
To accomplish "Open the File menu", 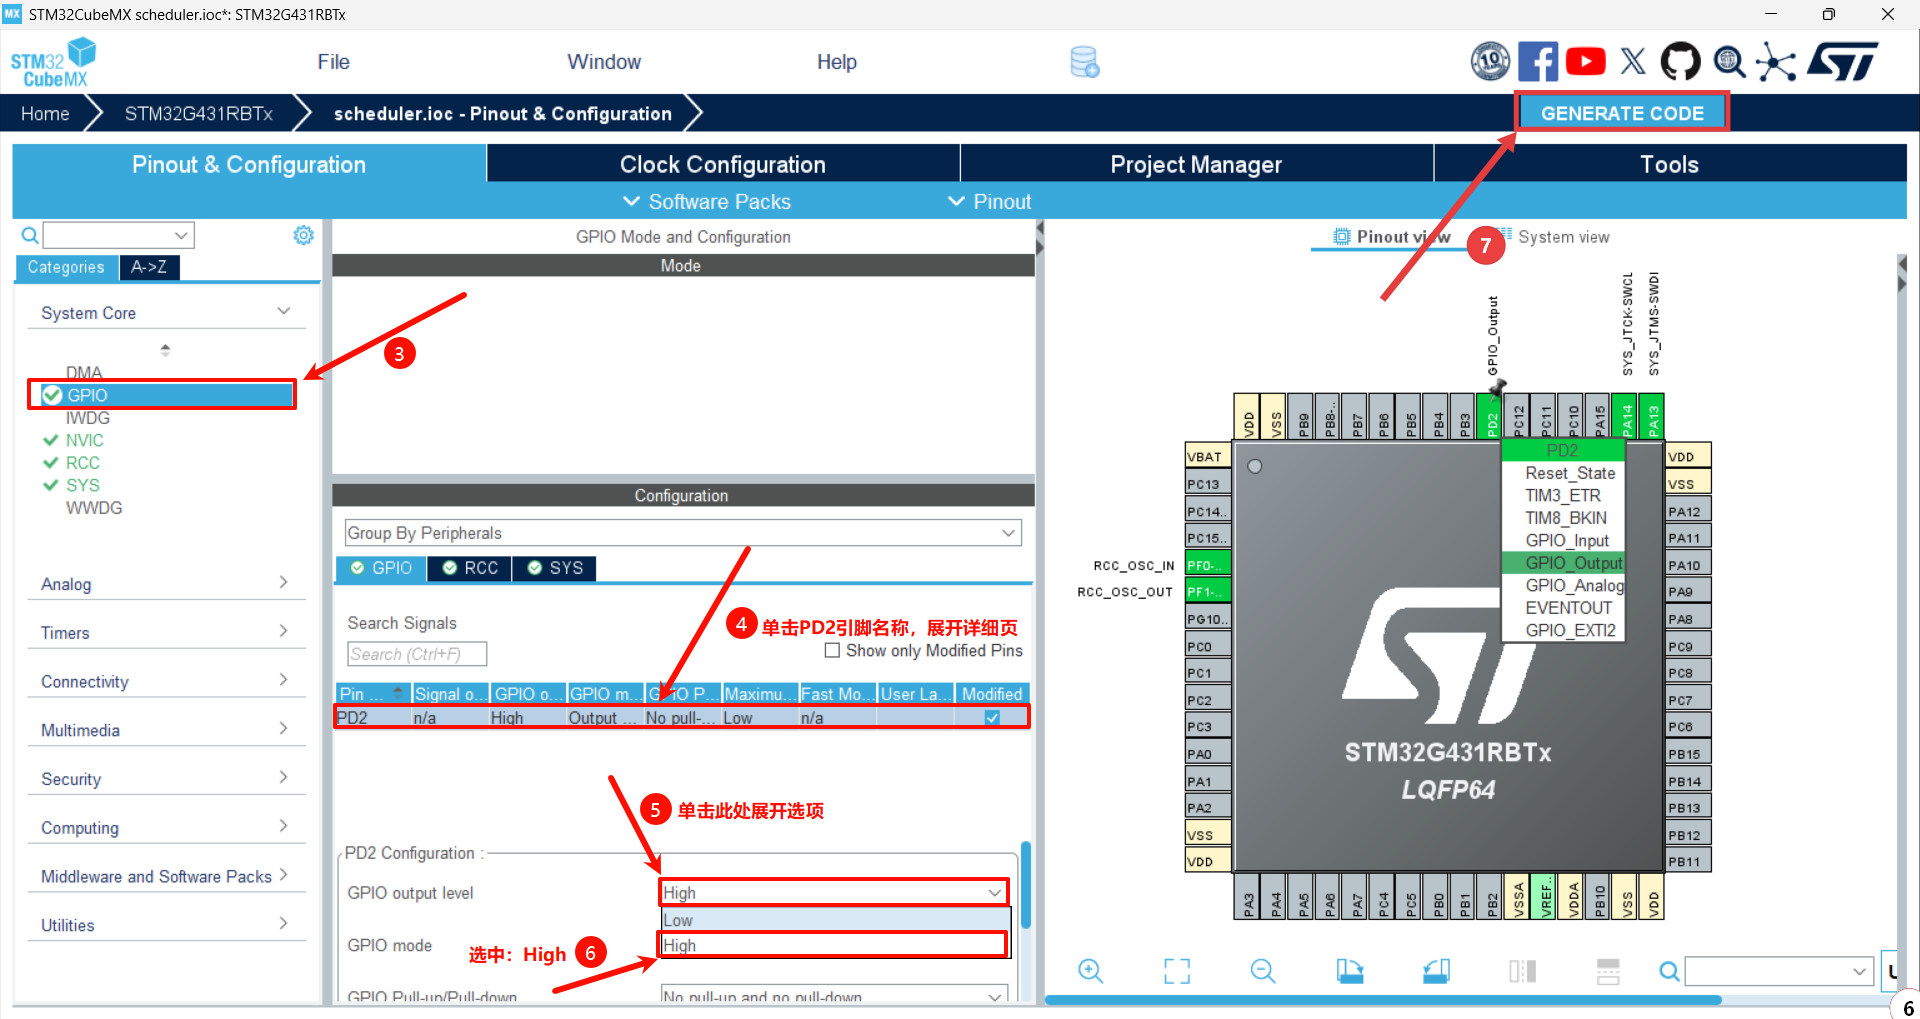I will point(333,62).
